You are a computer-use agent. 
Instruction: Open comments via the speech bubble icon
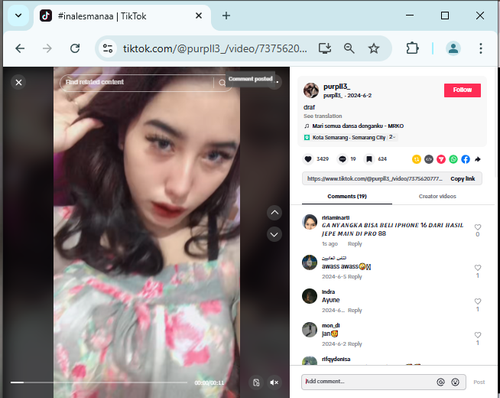pyautogui.click(x=342, y=159)
